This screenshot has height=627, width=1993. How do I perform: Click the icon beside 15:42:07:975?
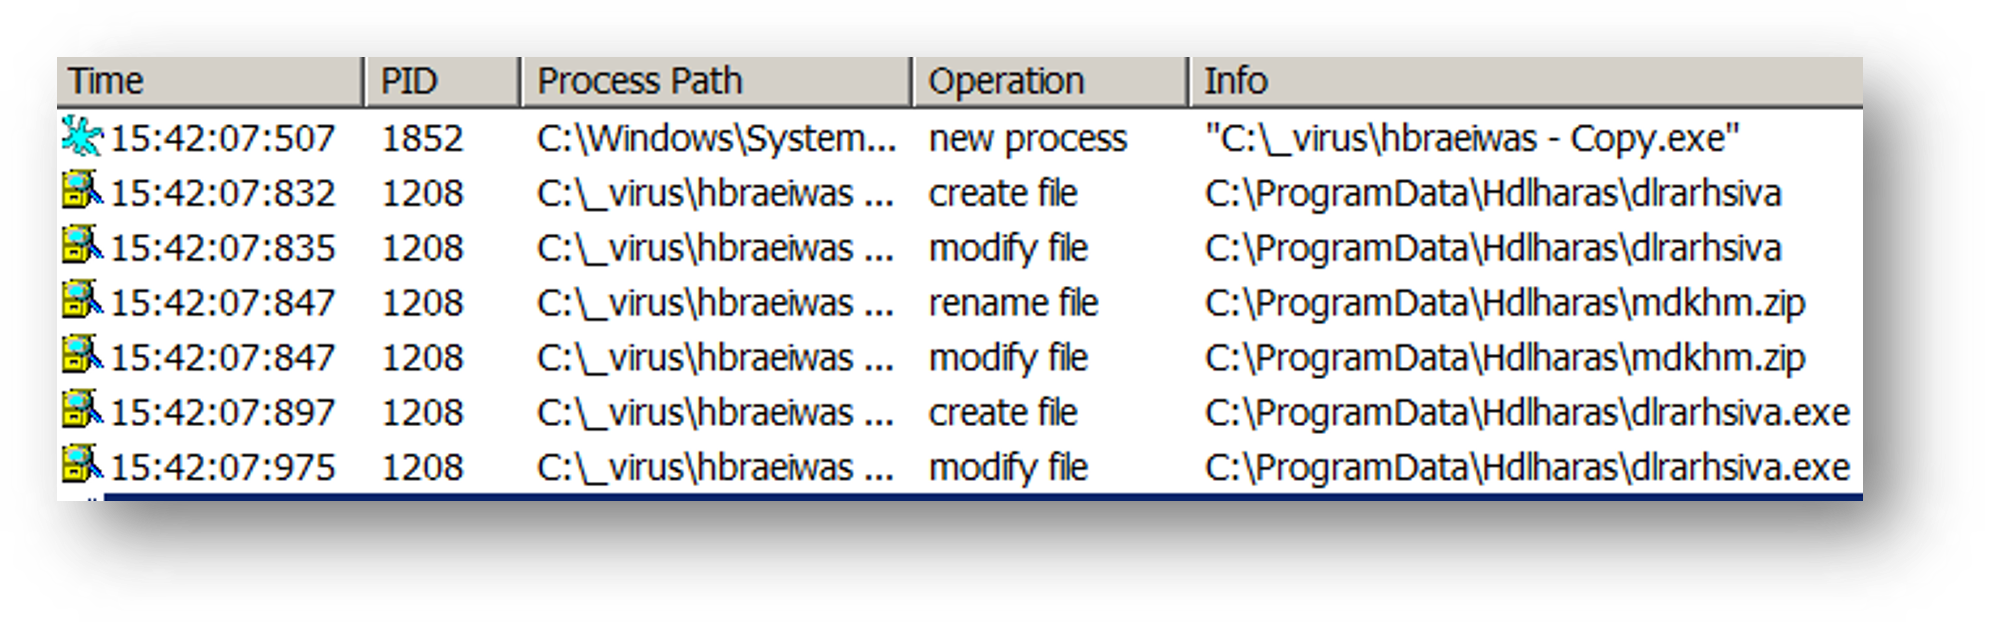[82, 465]
